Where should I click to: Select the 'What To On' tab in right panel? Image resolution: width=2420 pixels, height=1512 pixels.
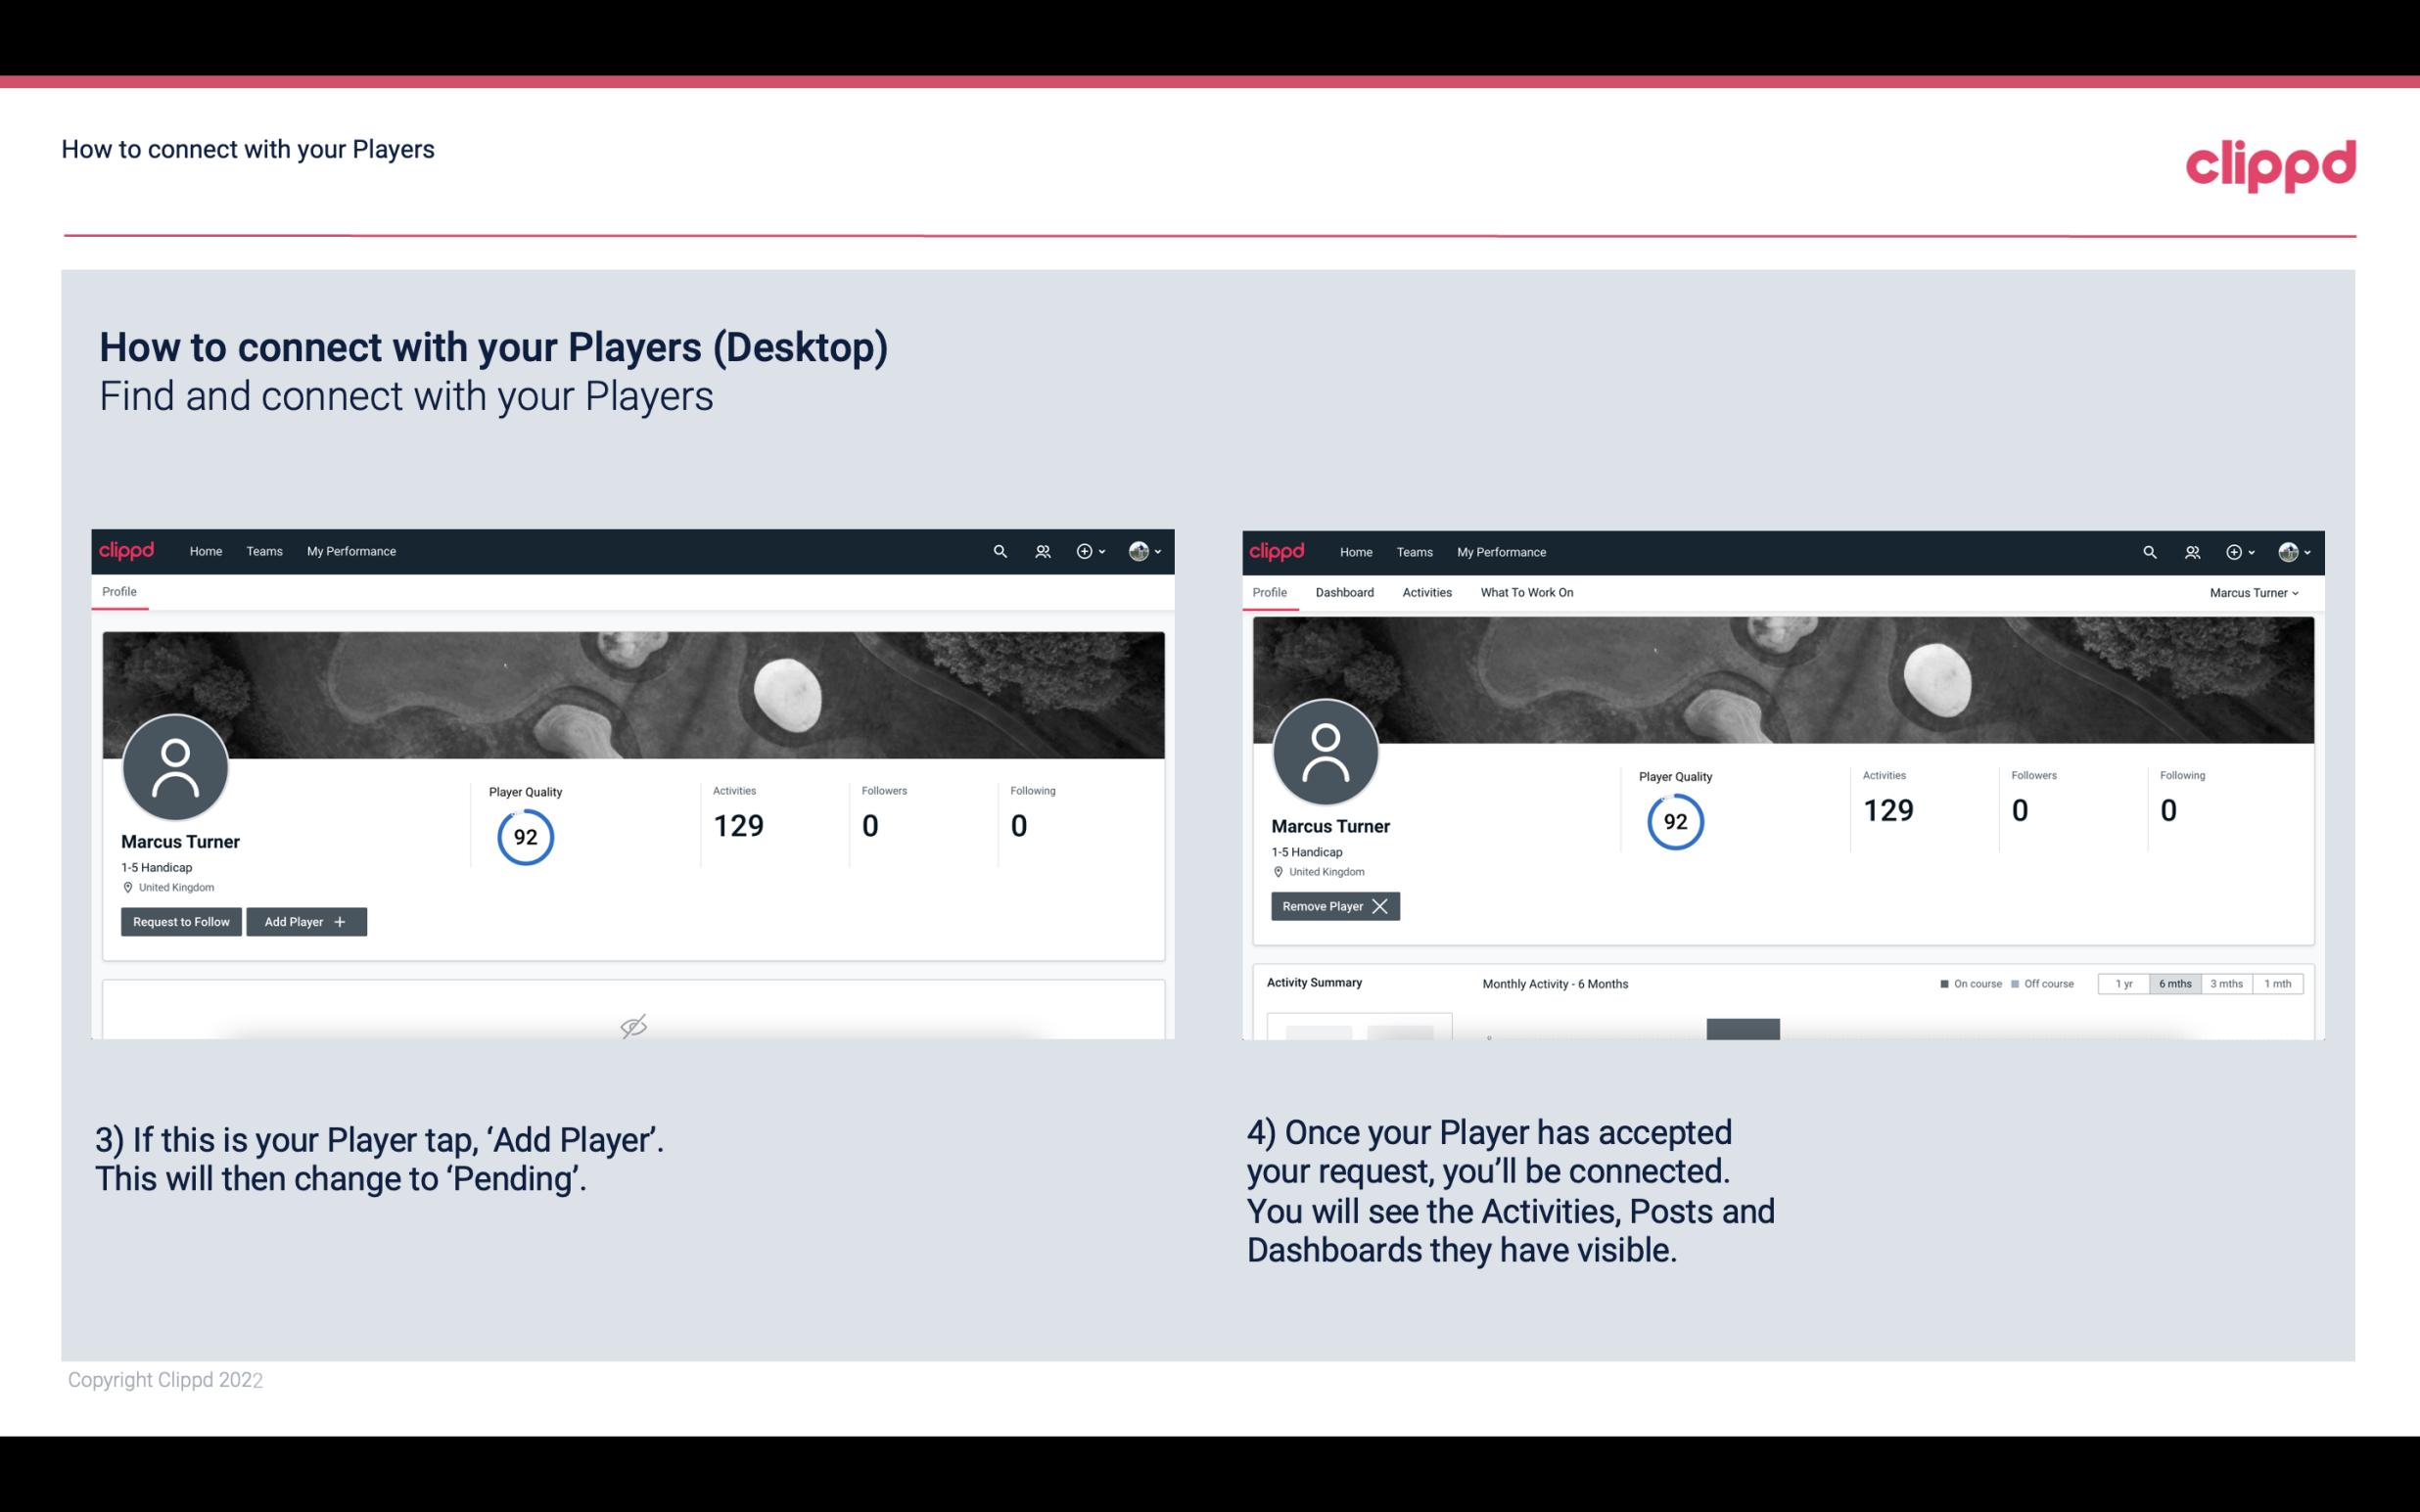1526,592
